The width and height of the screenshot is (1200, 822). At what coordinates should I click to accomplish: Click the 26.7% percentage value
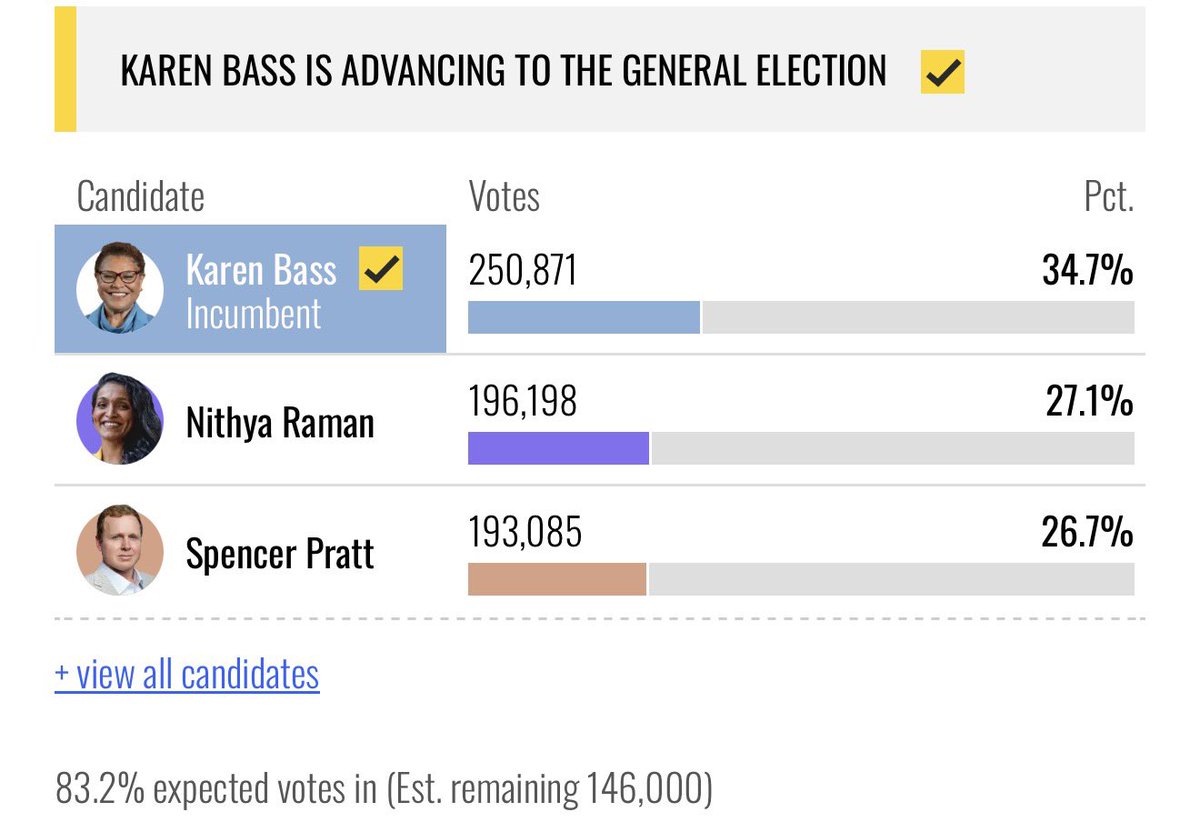pos(1088,533)
